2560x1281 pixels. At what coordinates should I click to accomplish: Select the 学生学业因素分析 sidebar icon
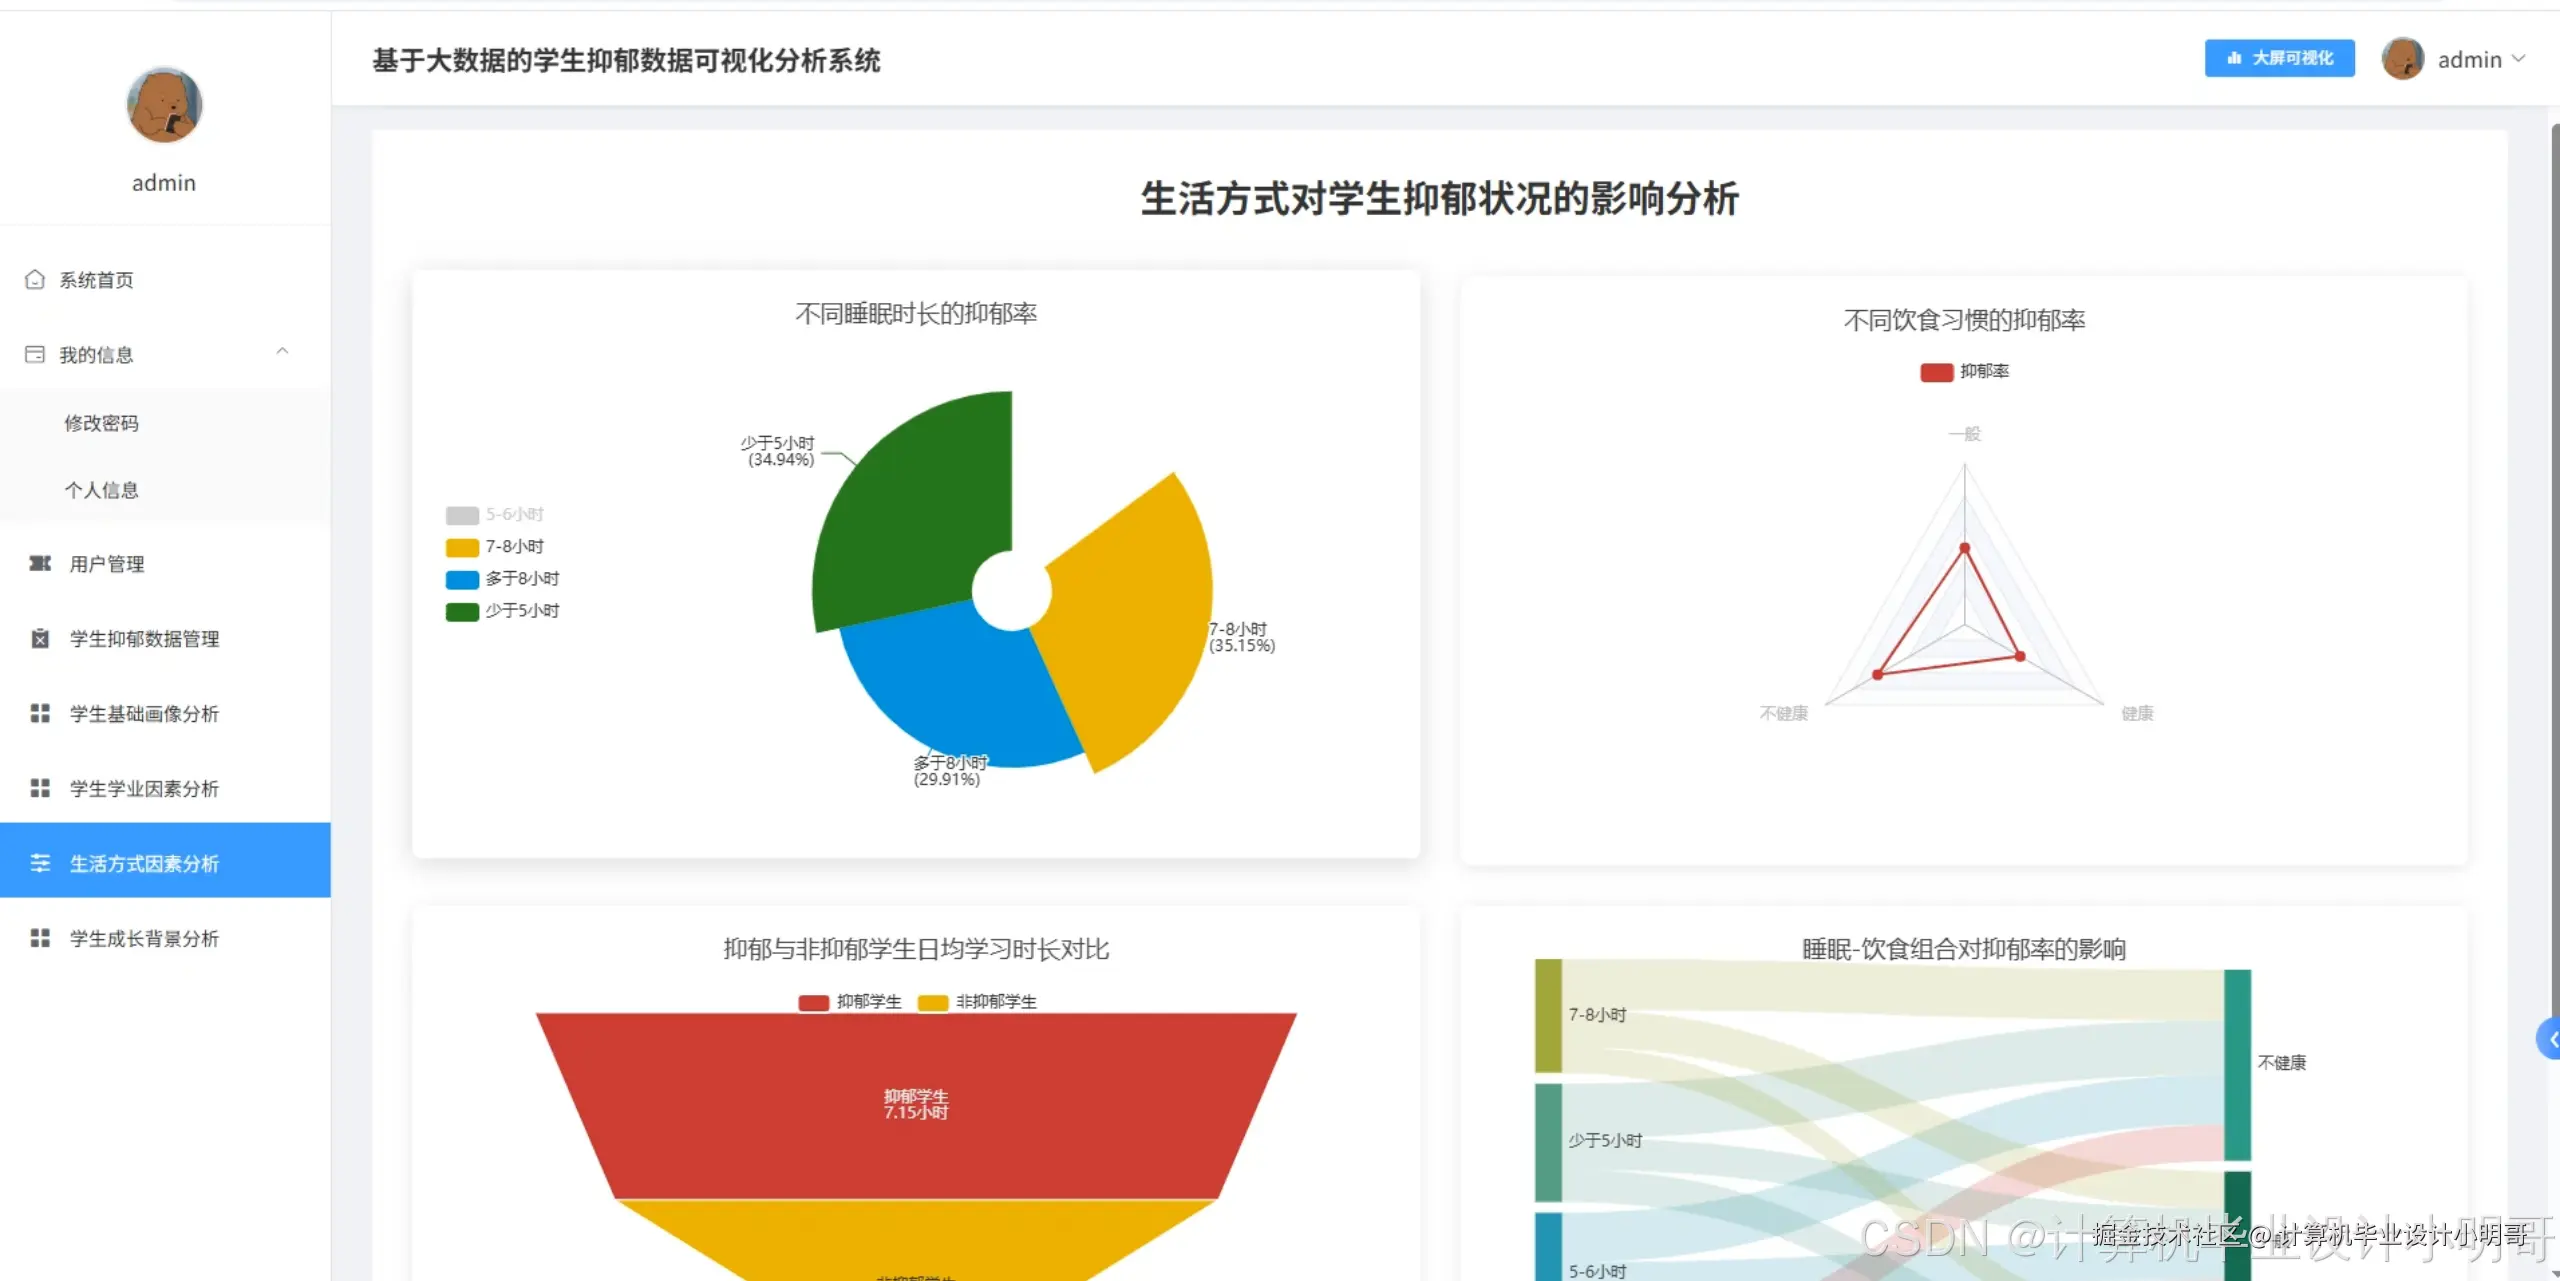[39, 788]
